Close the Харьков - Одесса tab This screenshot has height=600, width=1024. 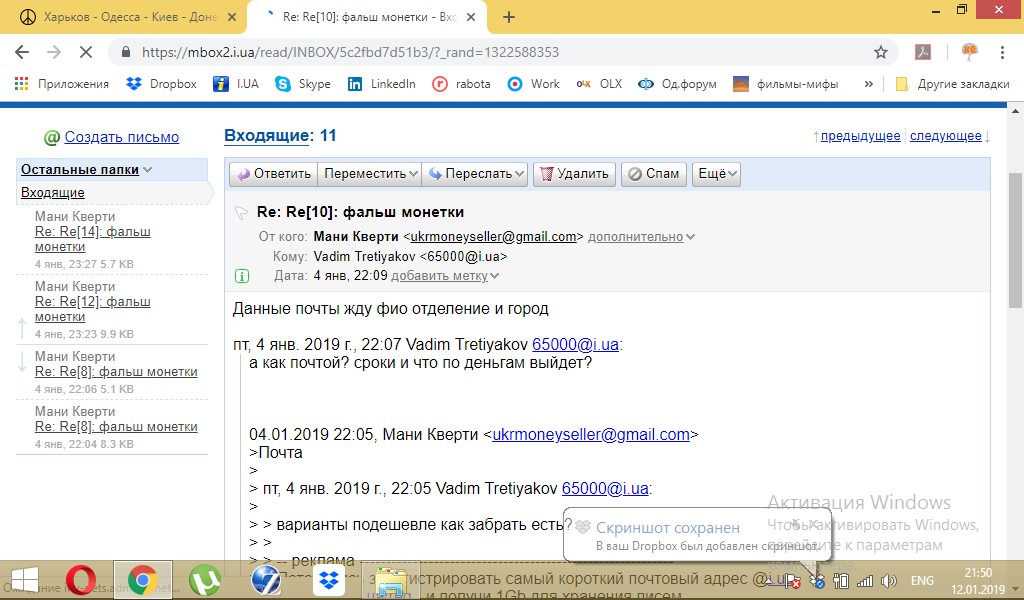click(232, 17)
